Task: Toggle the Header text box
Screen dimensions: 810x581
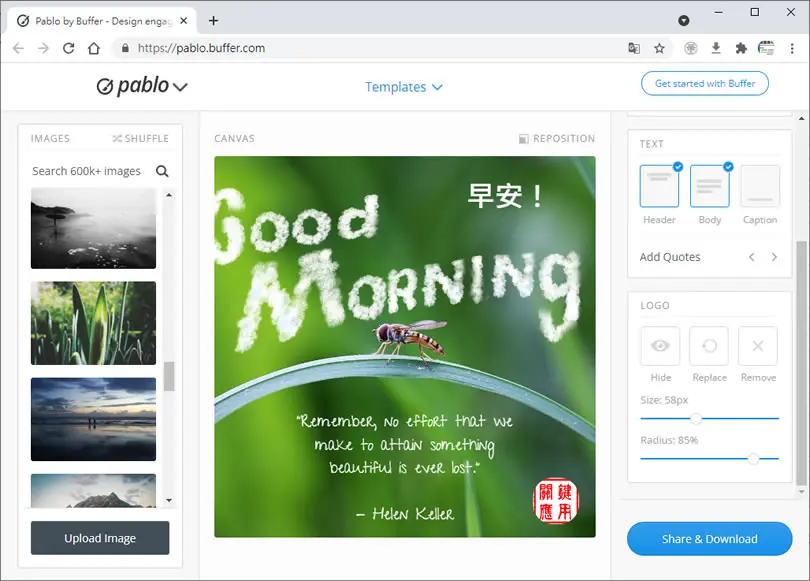Action: coord(659,186)
